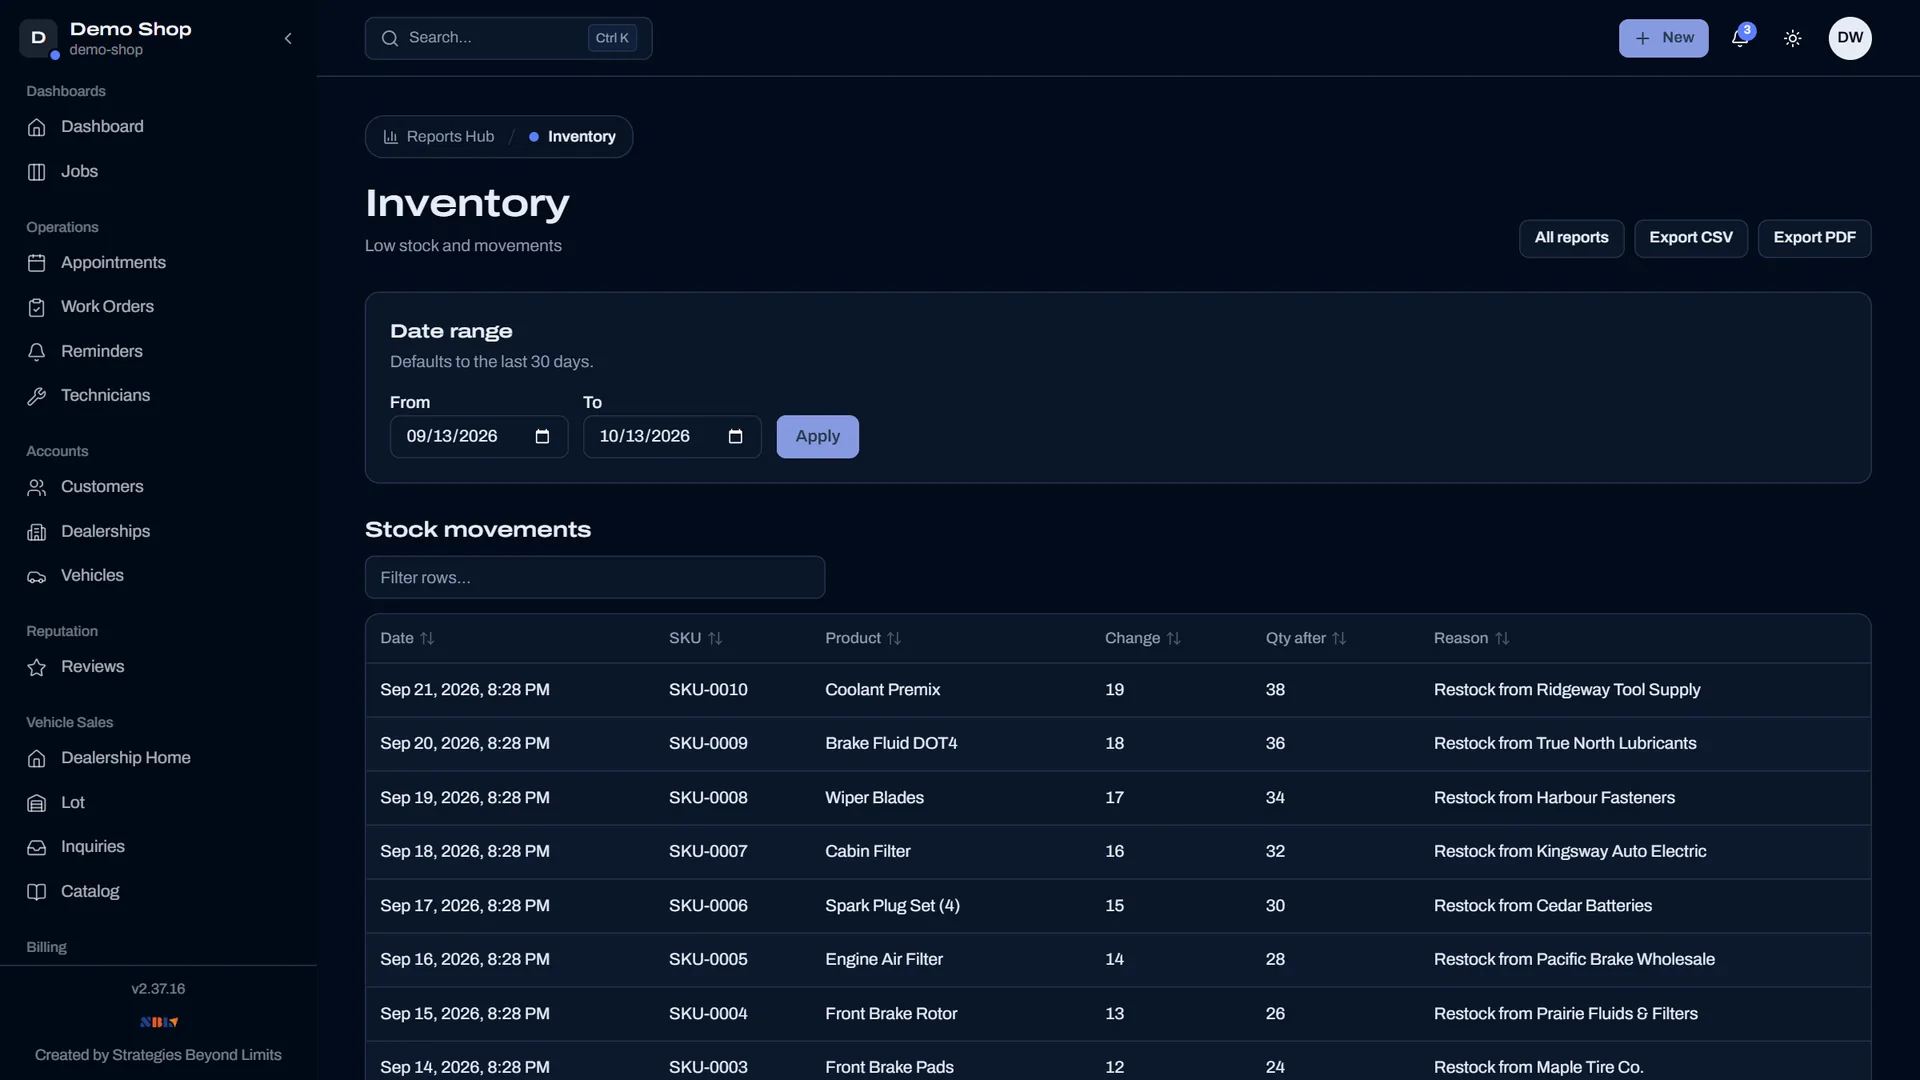
Task: Open the notifications bell
Action: [1741, 38]
